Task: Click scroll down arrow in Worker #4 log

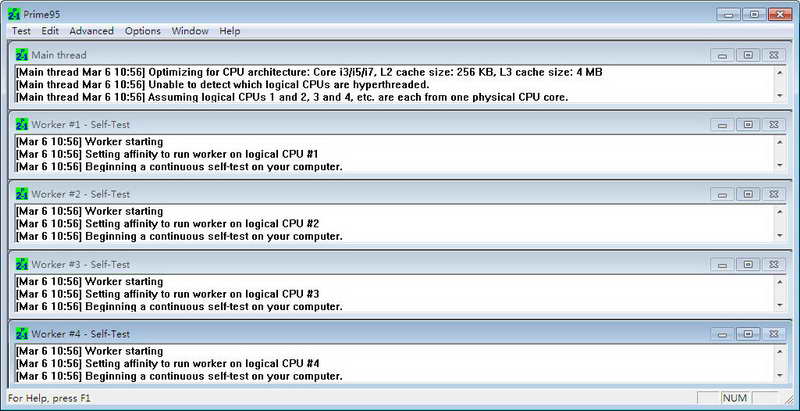Action: coord(780,375)
